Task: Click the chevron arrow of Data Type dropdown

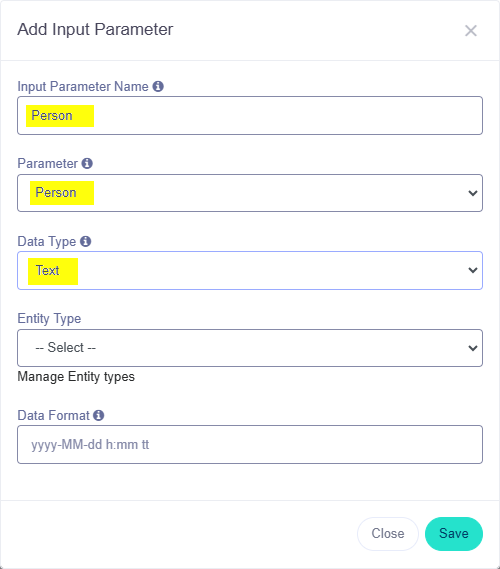Action: point(472,270)
